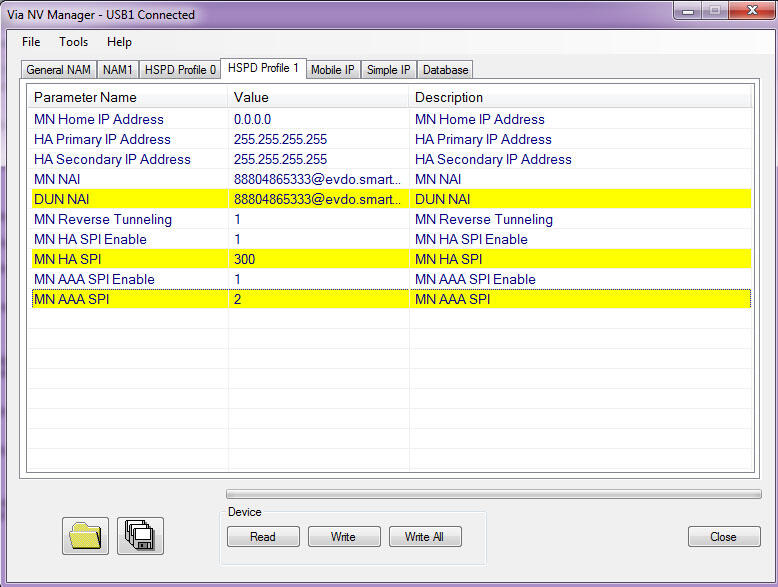This screenshot has height=587, width=778.
Task: Click the Write All button
Action: tap(424, 537)
